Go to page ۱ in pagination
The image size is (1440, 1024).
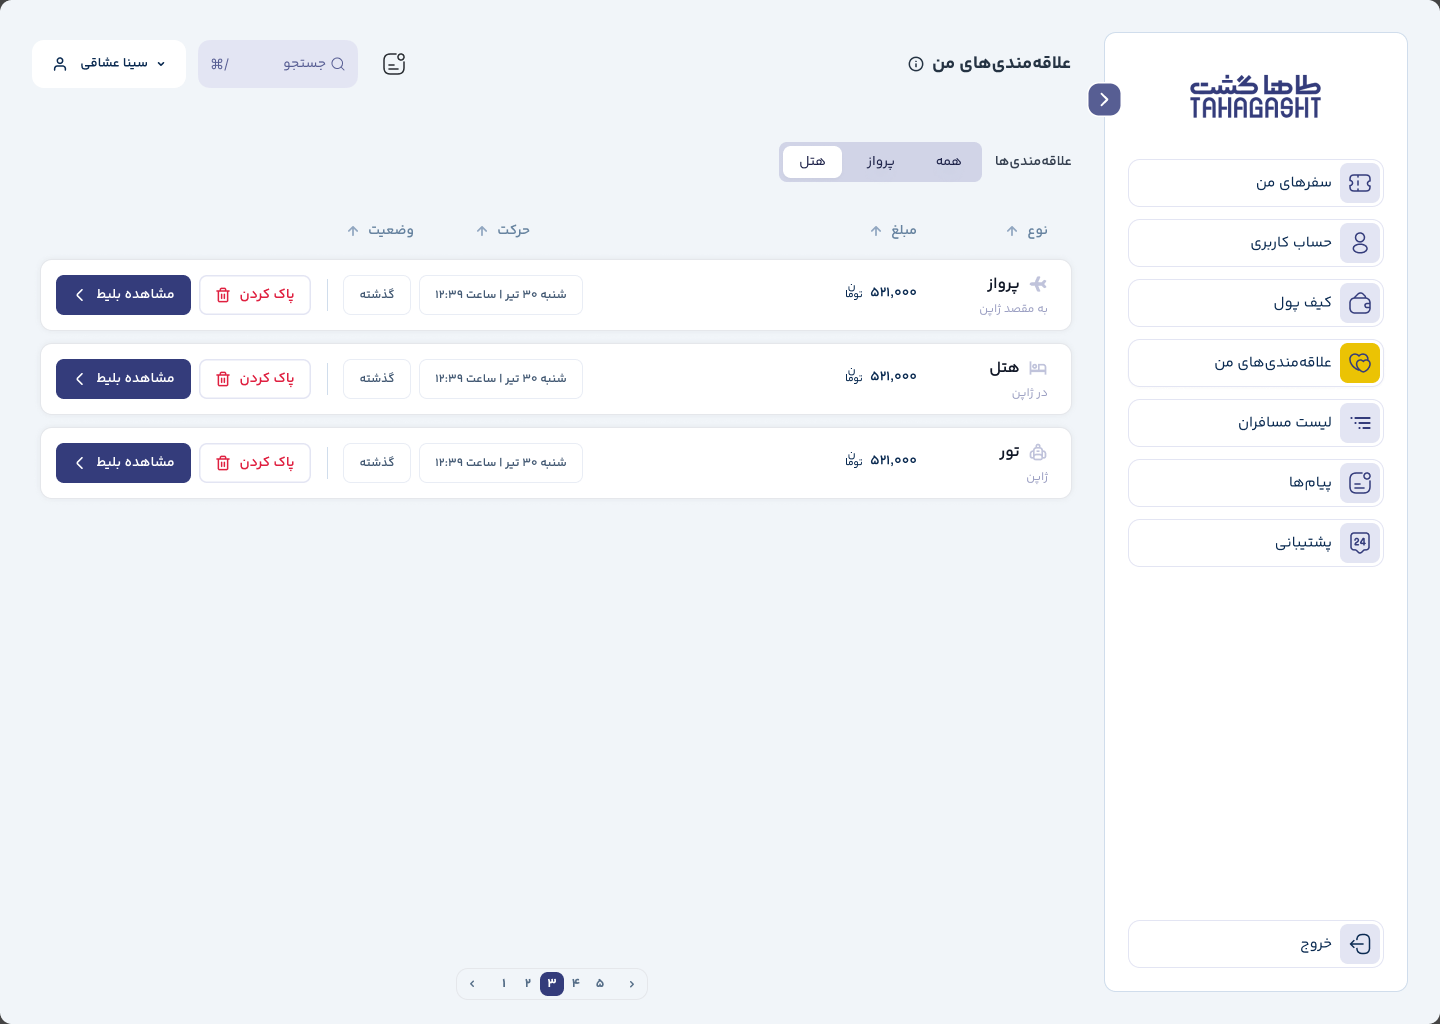click(x=504, y=984)
